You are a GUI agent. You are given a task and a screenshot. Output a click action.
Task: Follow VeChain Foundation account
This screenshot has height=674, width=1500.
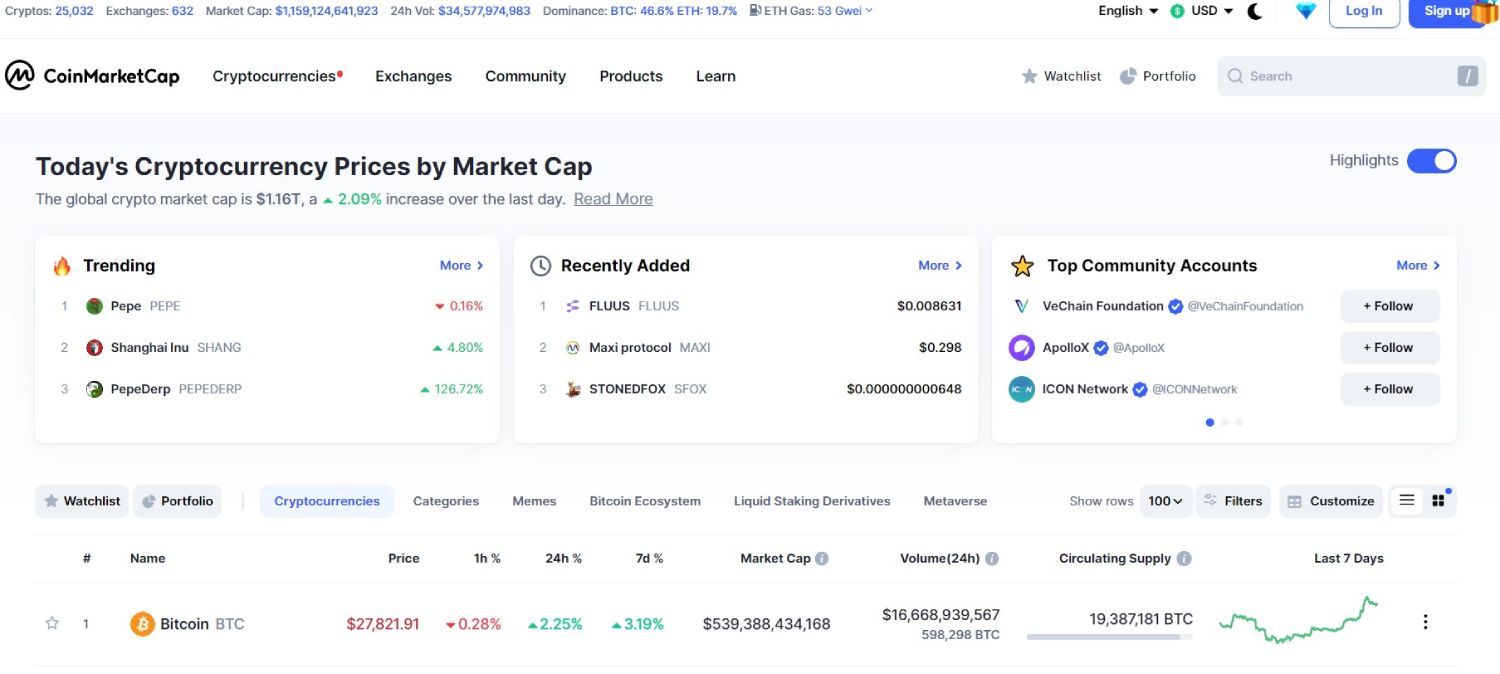tap(1390, 306)
